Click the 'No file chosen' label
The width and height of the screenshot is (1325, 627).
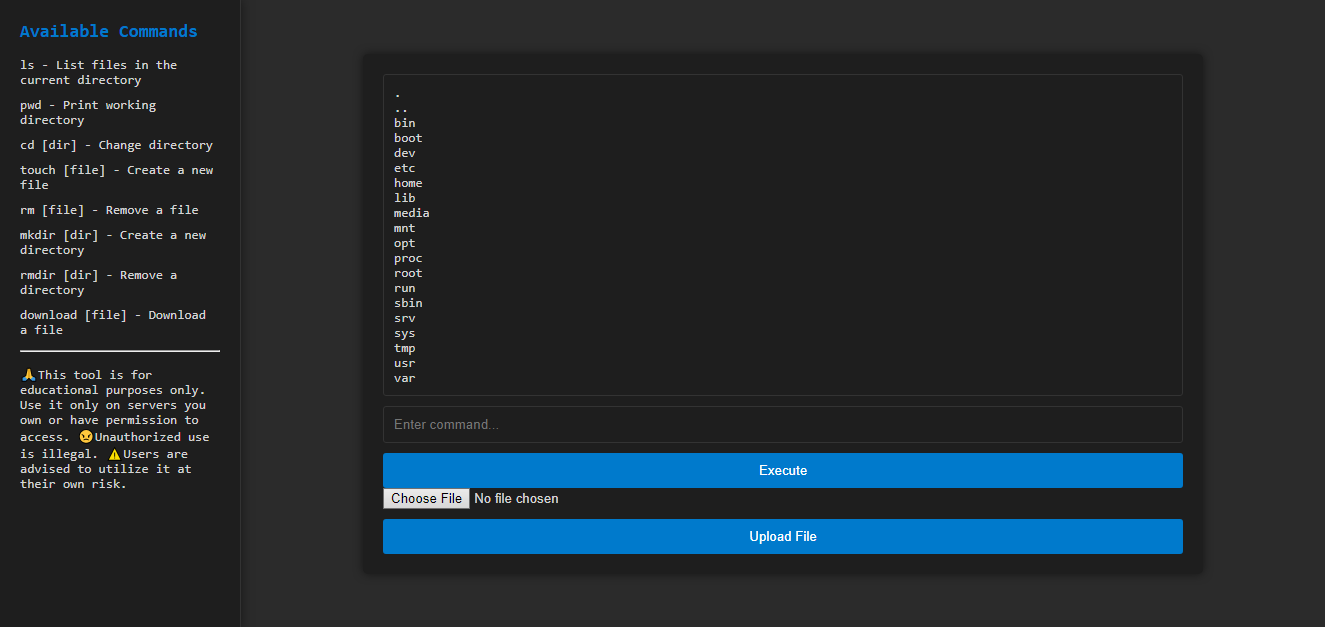coord(516,498)
